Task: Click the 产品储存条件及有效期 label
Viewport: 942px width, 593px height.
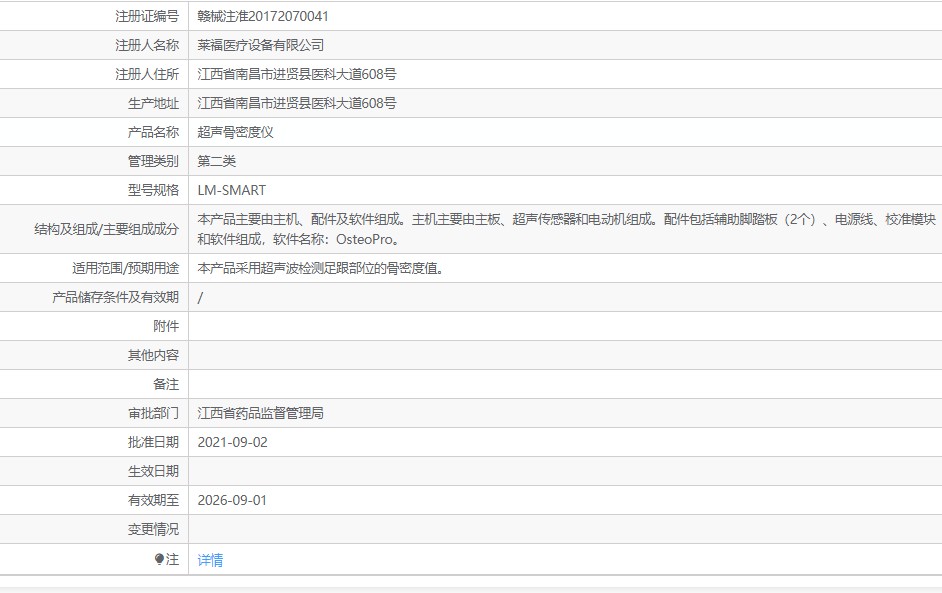Action: pos(115,297)
